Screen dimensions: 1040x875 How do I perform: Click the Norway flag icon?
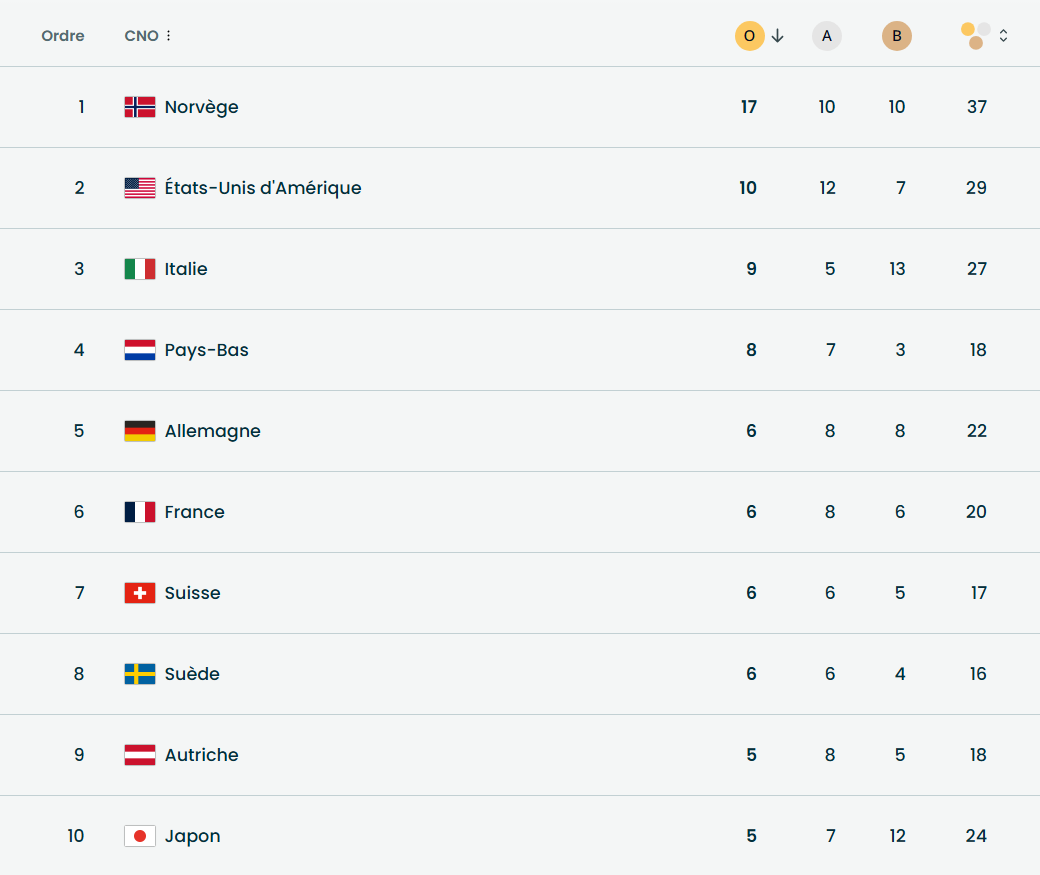[x=140, y=107]
